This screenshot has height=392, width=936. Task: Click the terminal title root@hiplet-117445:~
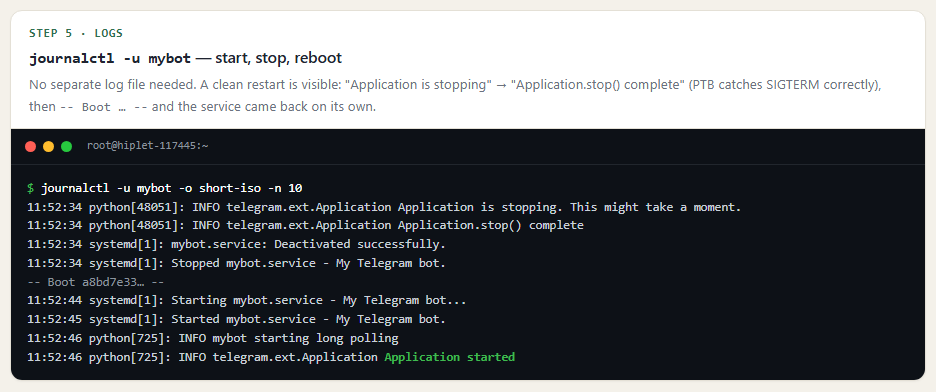pyautogui.click(x=147, y=146)
